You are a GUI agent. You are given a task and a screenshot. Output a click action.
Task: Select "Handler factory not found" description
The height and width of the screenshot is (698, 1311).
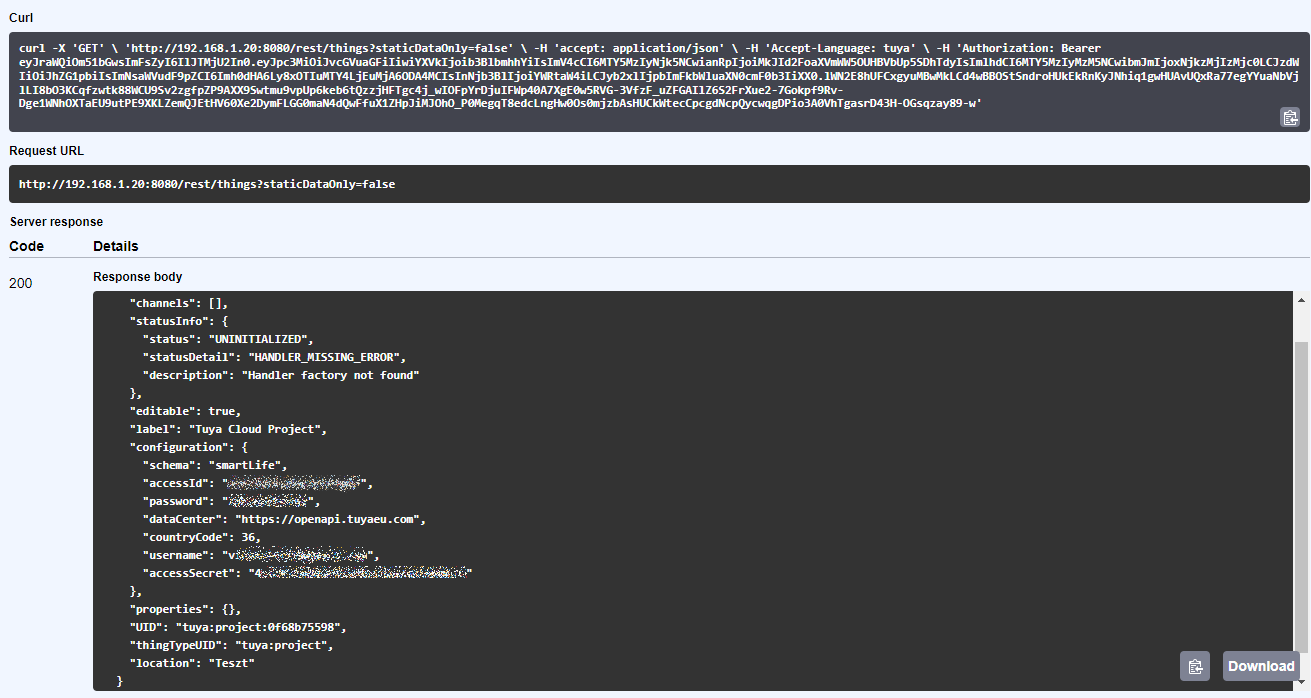(x=330, y=375)
